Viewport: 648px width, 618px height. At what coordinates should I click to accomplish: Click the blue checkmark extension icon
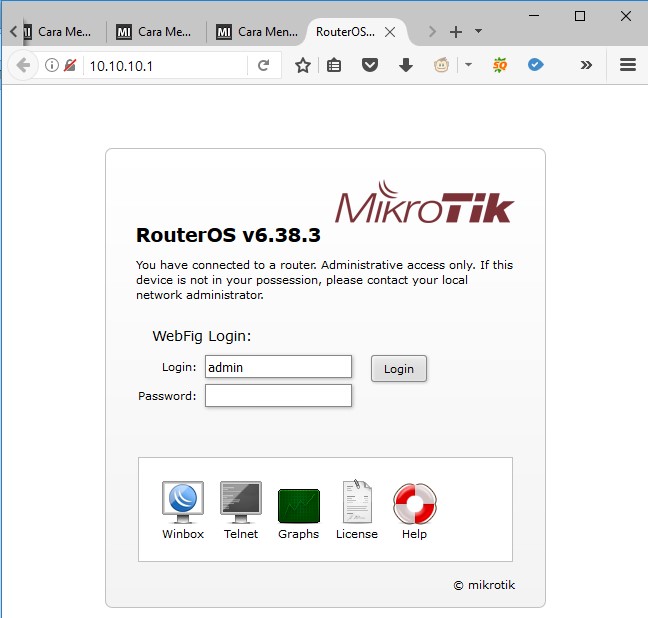[x=536, y=64]
